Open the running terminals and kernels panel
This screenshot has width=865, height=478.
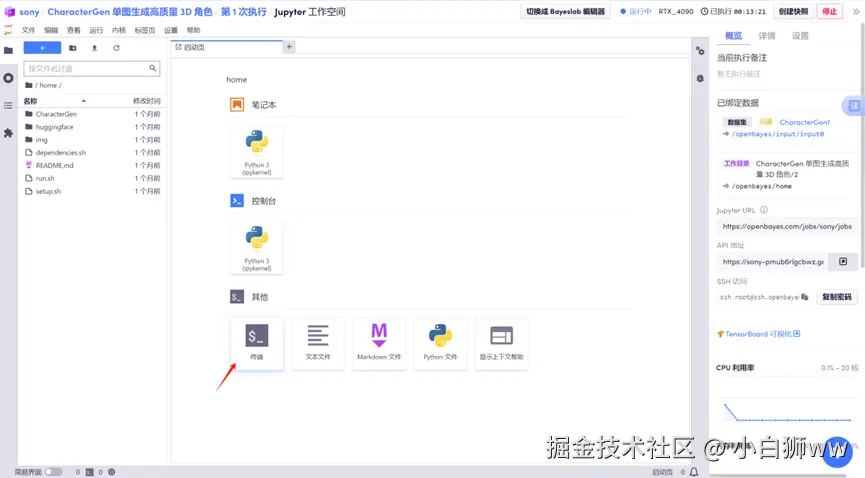[x=8, y=78]
